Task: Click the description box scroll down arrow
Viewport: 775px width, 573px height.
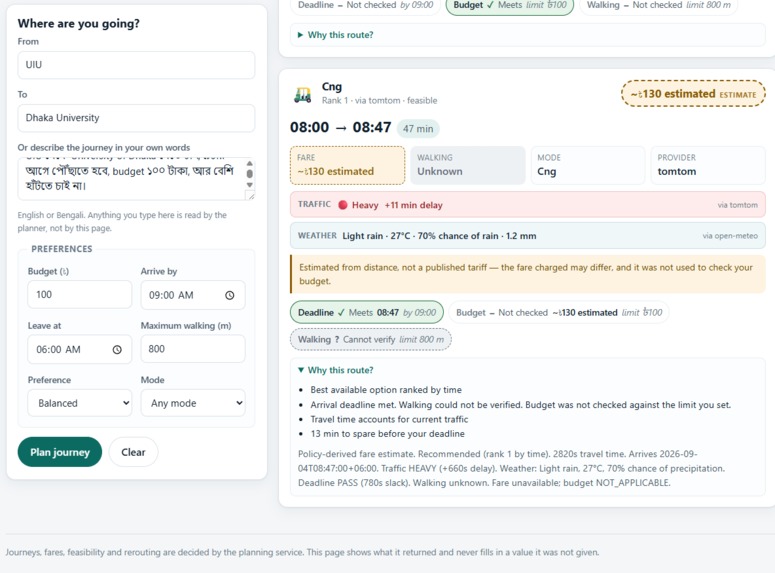Action: pyautogui.click(x=250, y=185)
